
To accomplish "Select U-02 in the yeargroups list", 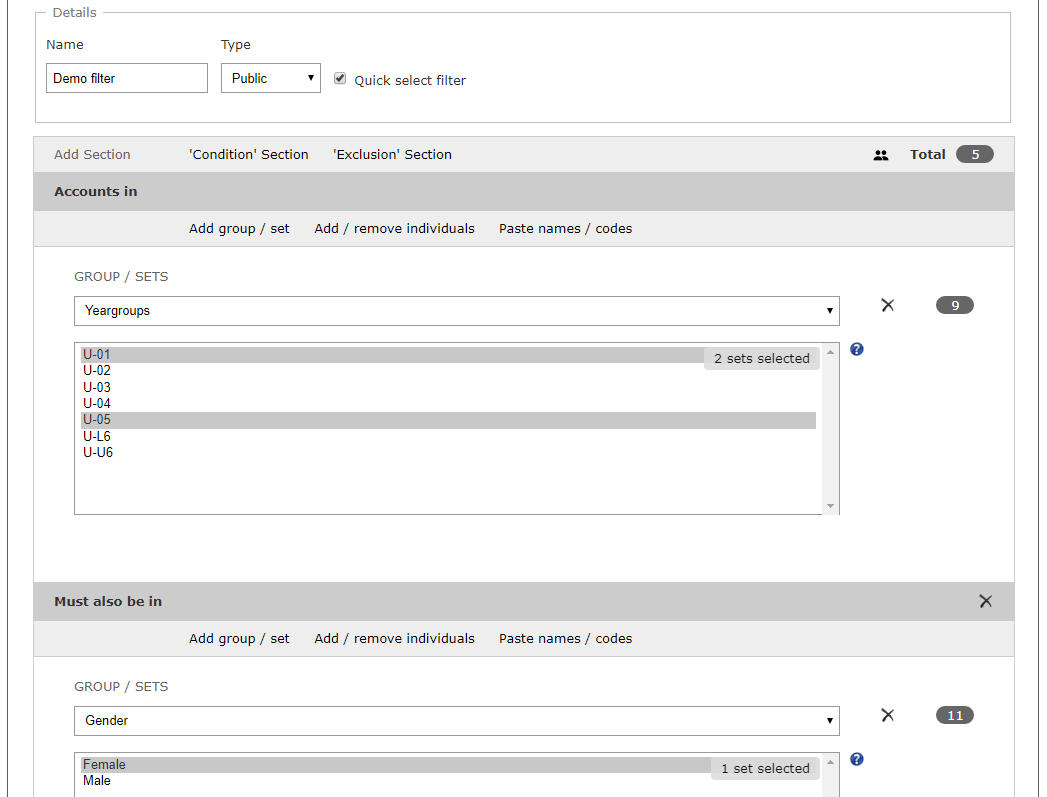I will click(x=449, y=370).
